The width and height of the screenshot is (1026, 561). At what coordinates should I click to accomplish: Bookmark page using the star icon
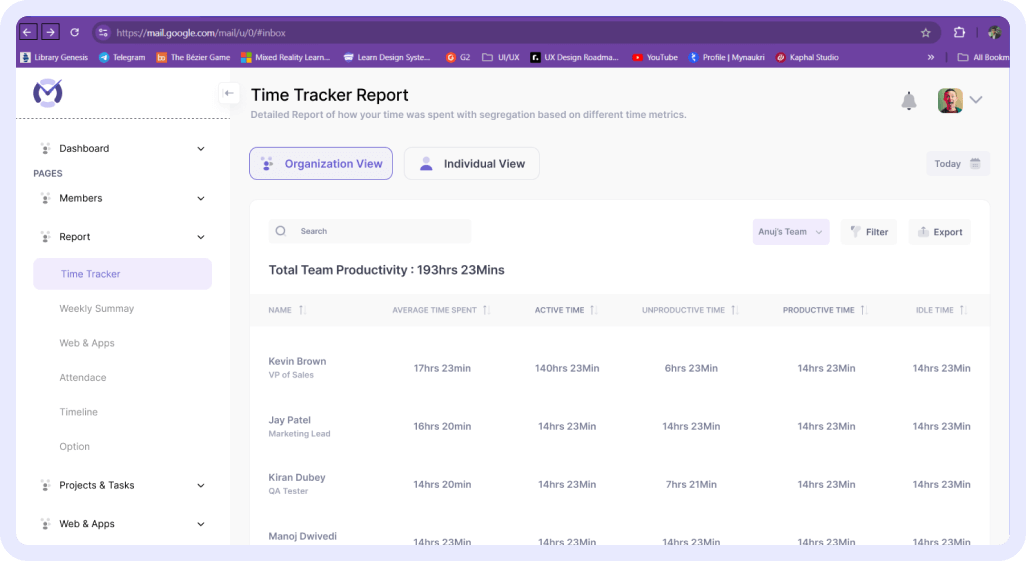tap(925, 32)
